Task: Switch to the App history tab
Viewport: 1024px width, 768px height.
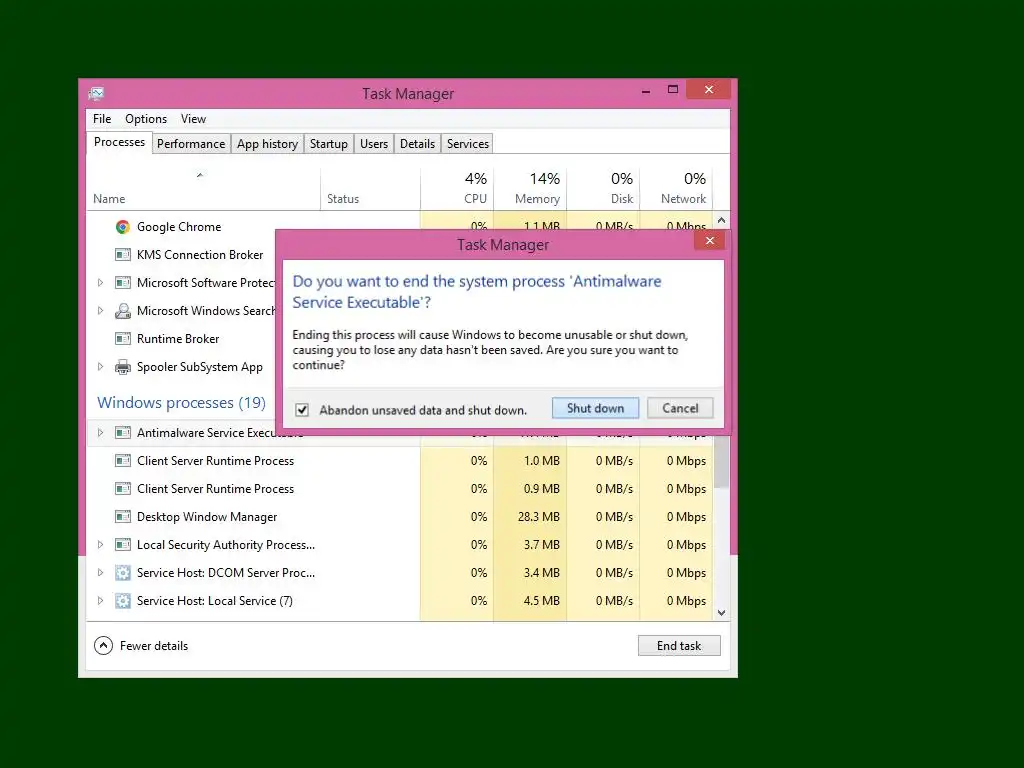Action: [x=267, y=144]
